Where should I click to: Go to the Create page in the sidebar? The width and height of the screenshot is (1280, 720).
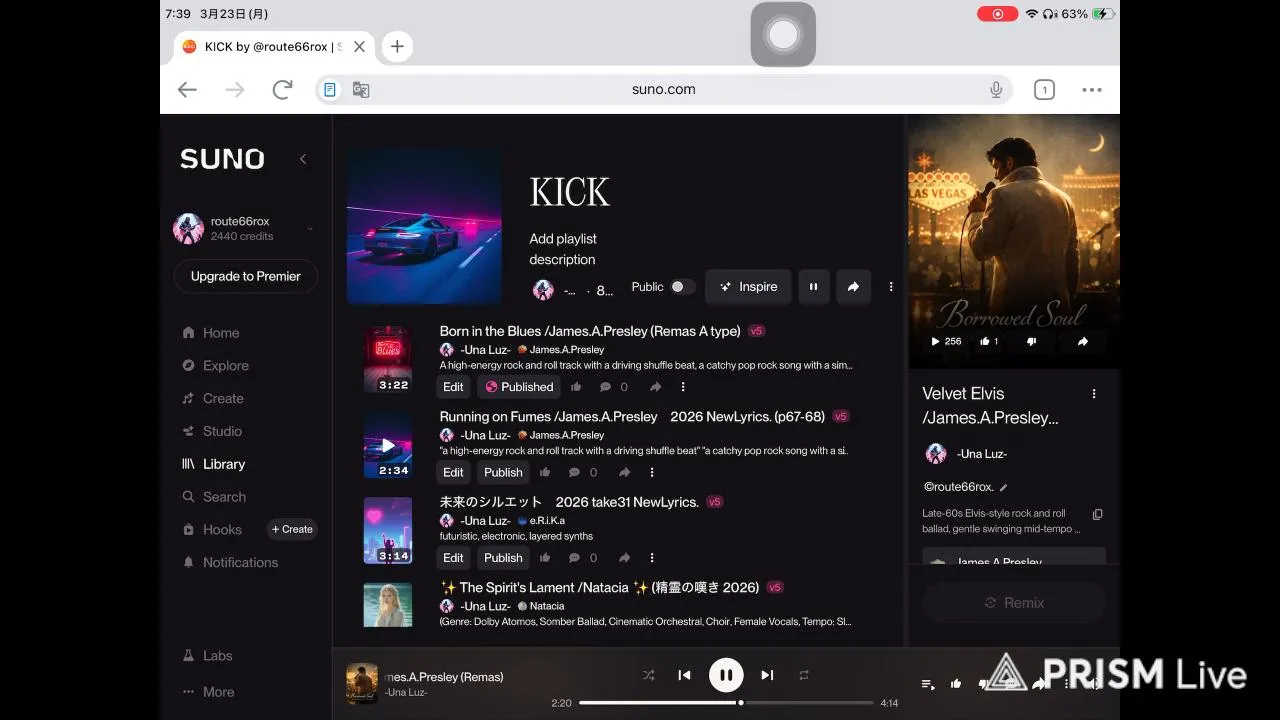[213, 398]
